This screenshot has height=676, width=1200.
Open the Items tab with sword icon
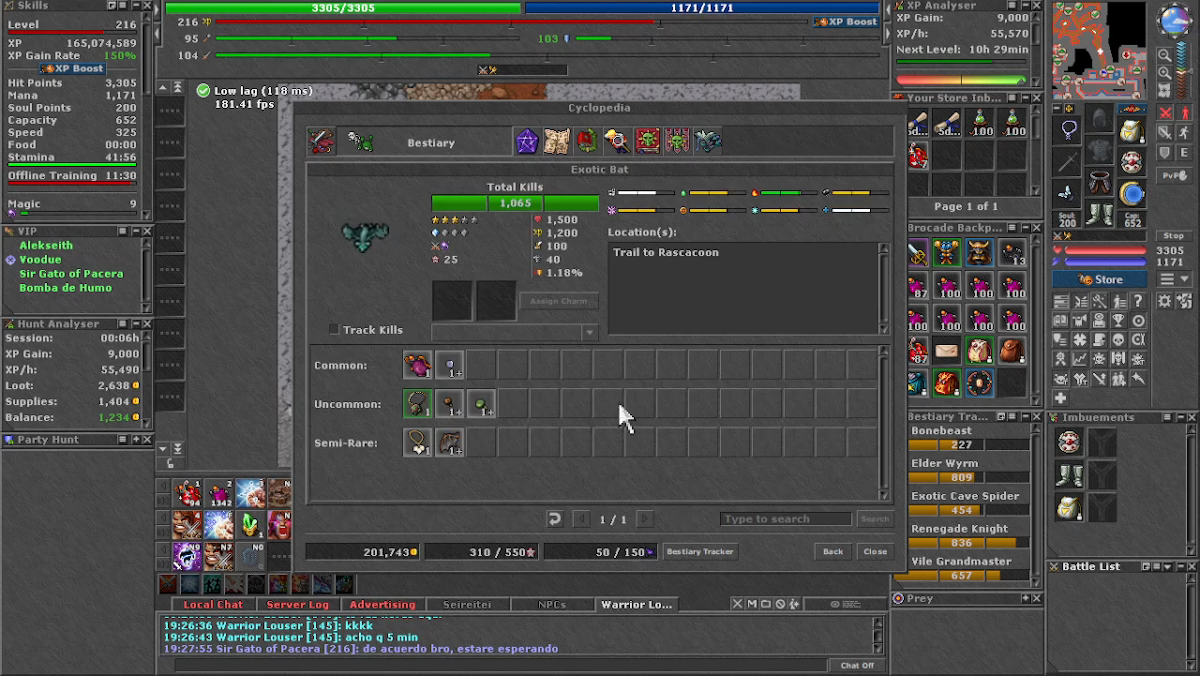tap(322, 142)
